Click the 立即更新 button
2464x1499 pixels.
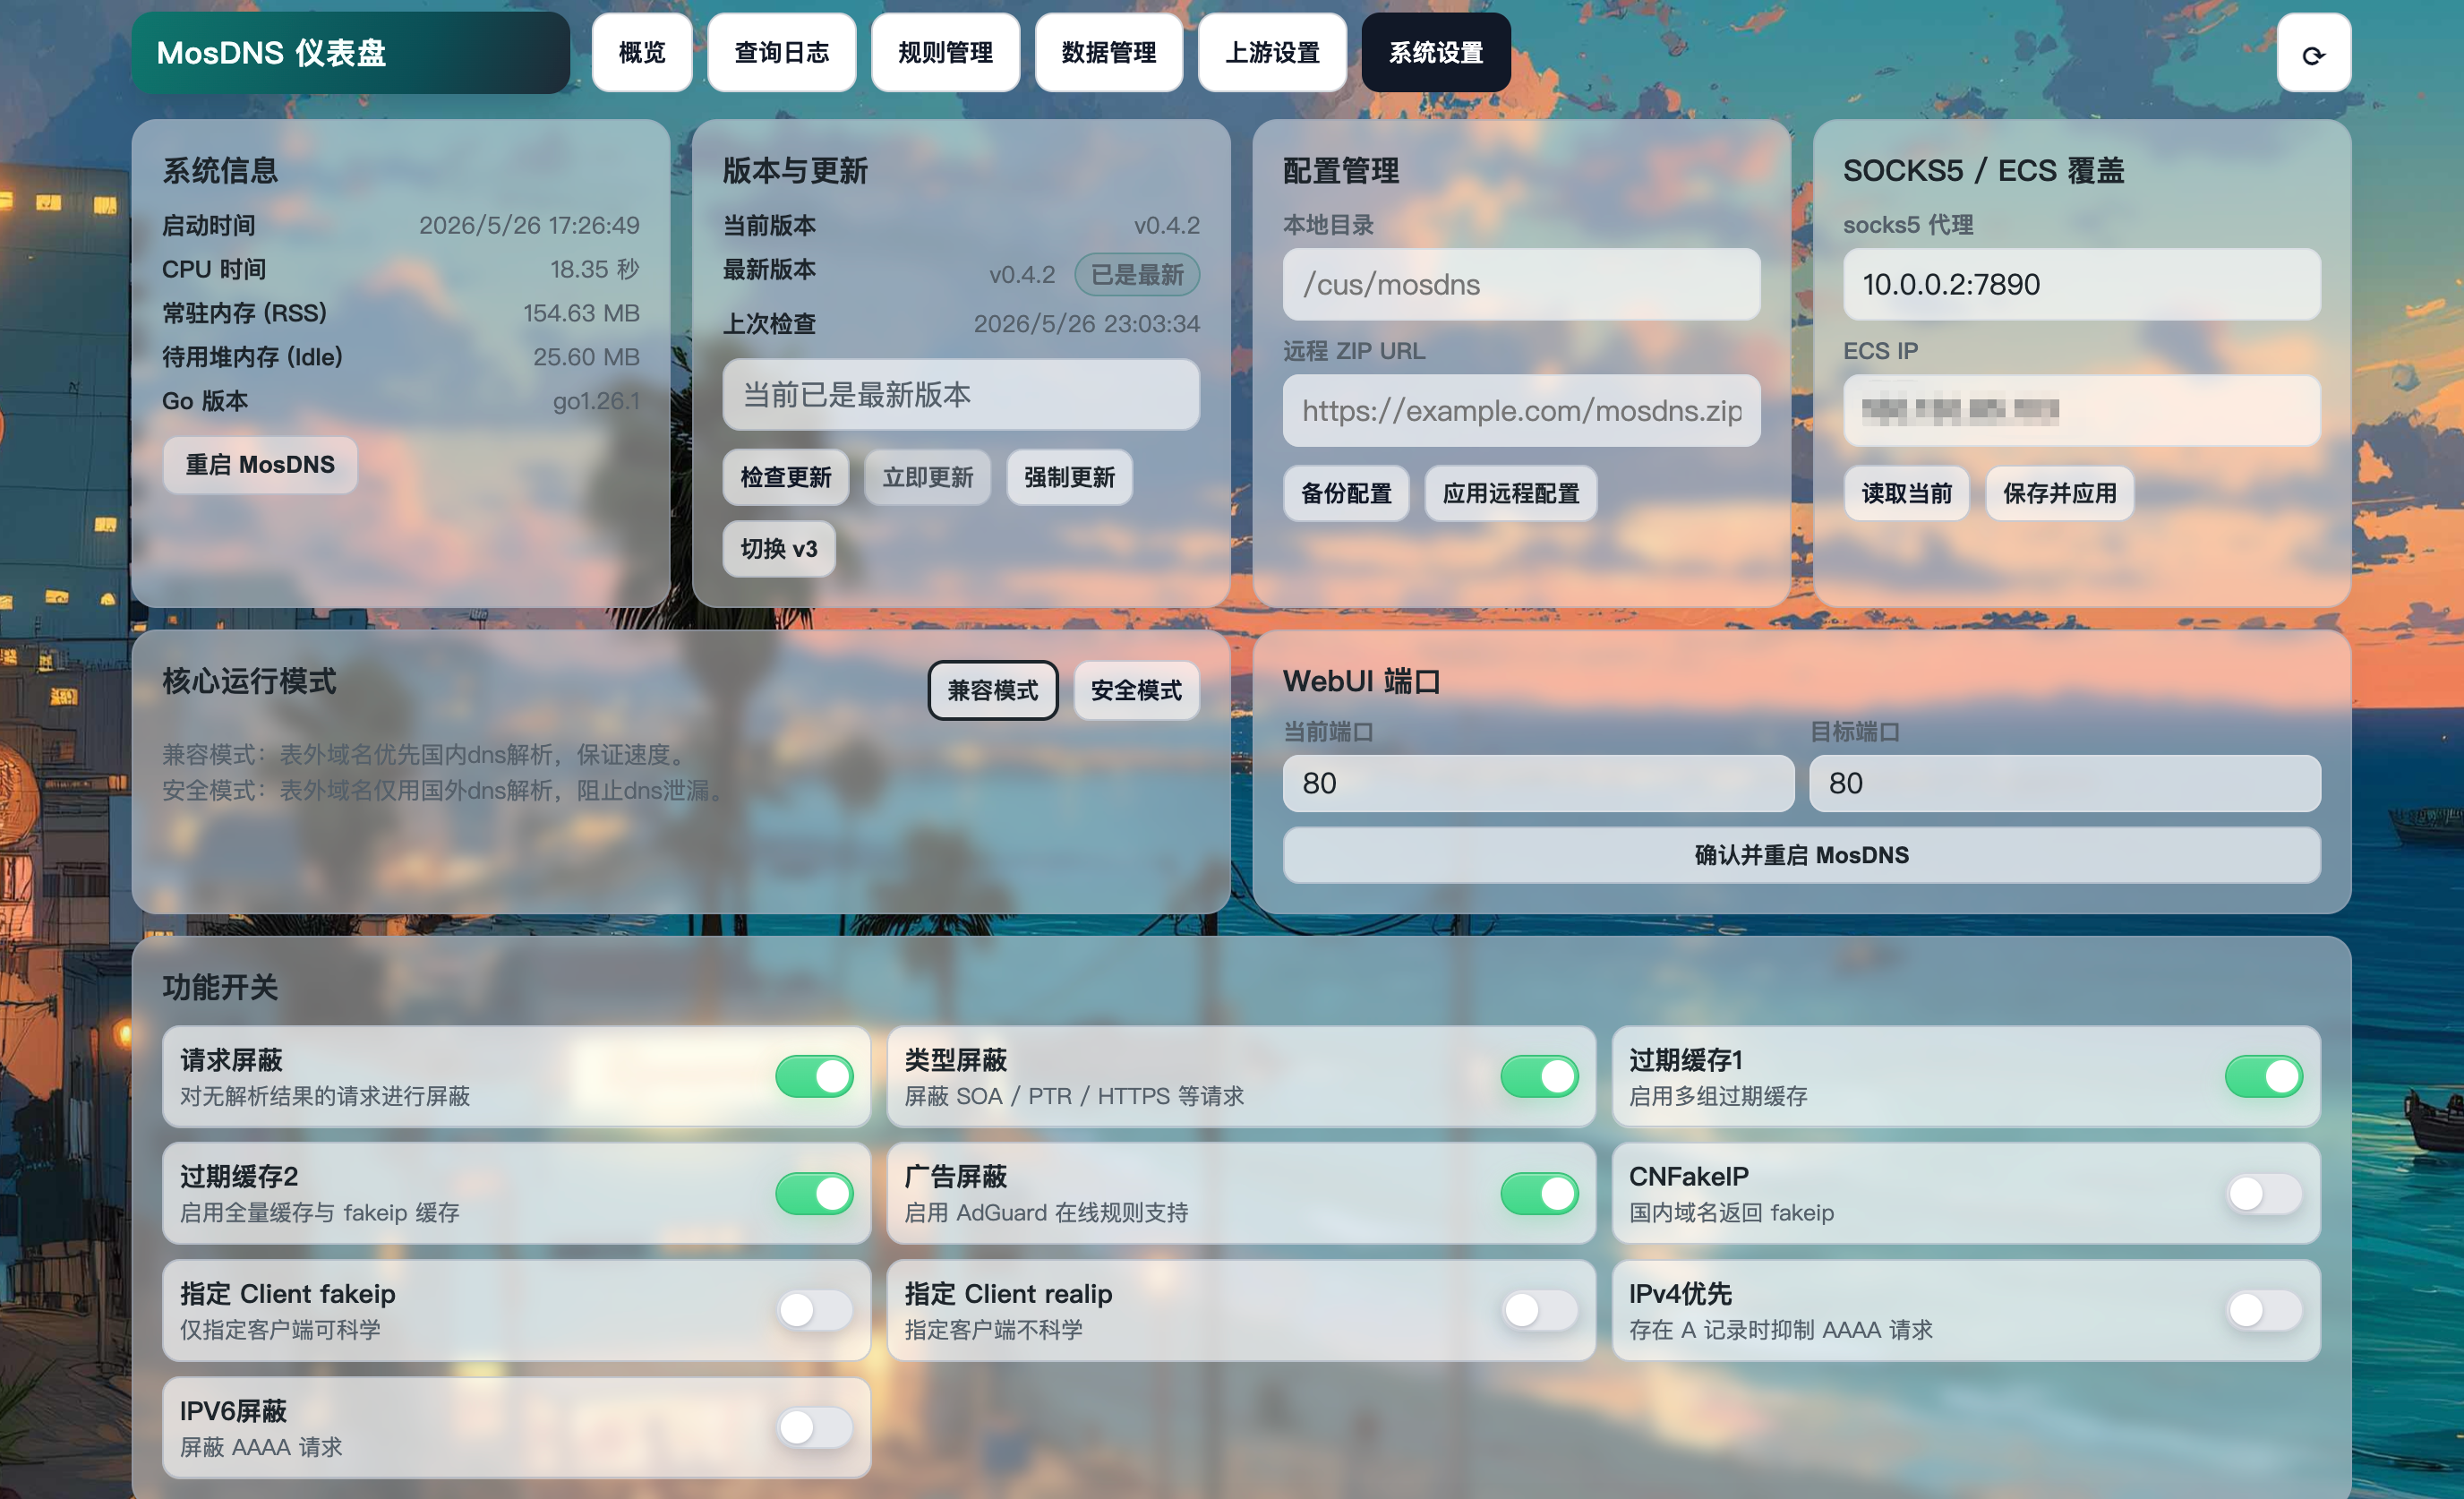point(927,477)
